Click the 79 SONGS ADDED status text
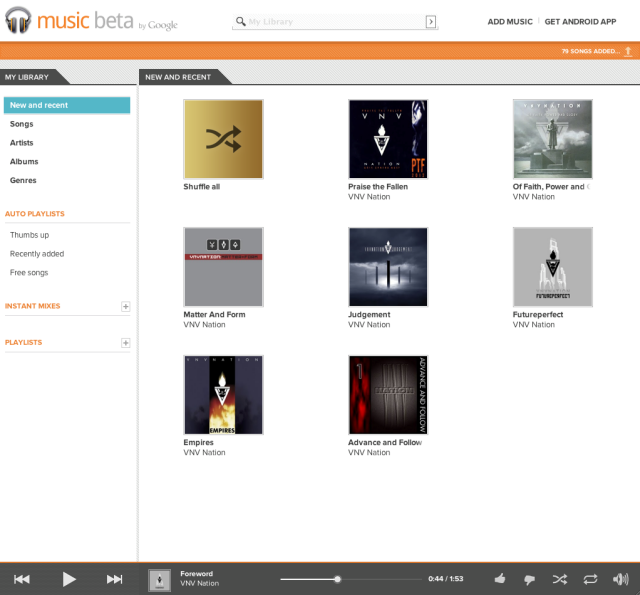 coord(590,51)
